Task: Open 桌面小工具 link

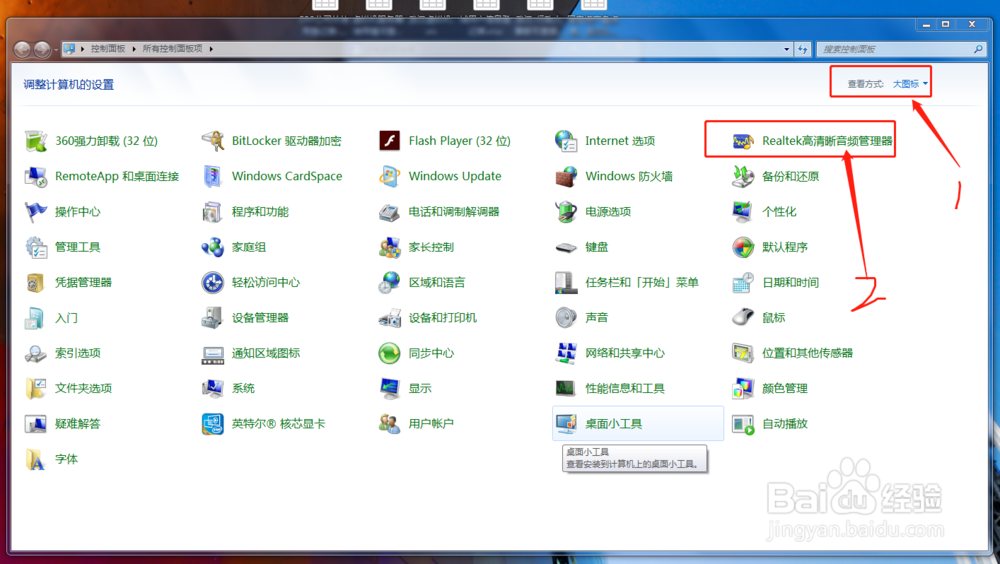Action: click(x=614, y=423)
